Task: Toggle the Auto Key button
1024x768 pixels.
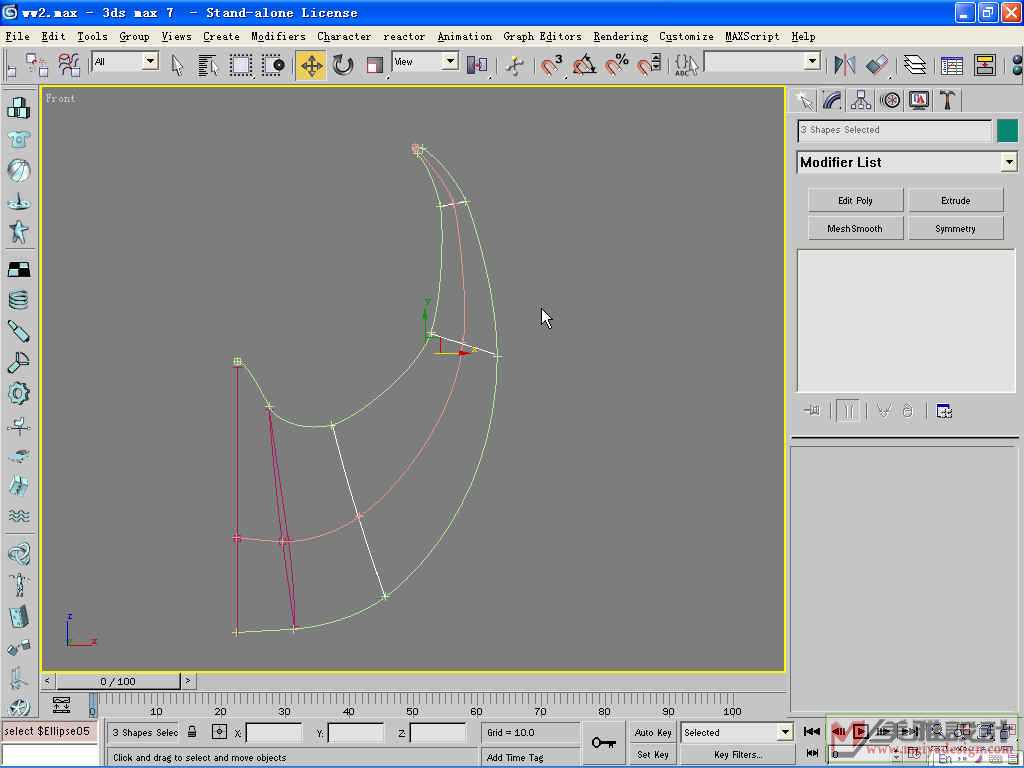Action: click(x=653, y=732)
